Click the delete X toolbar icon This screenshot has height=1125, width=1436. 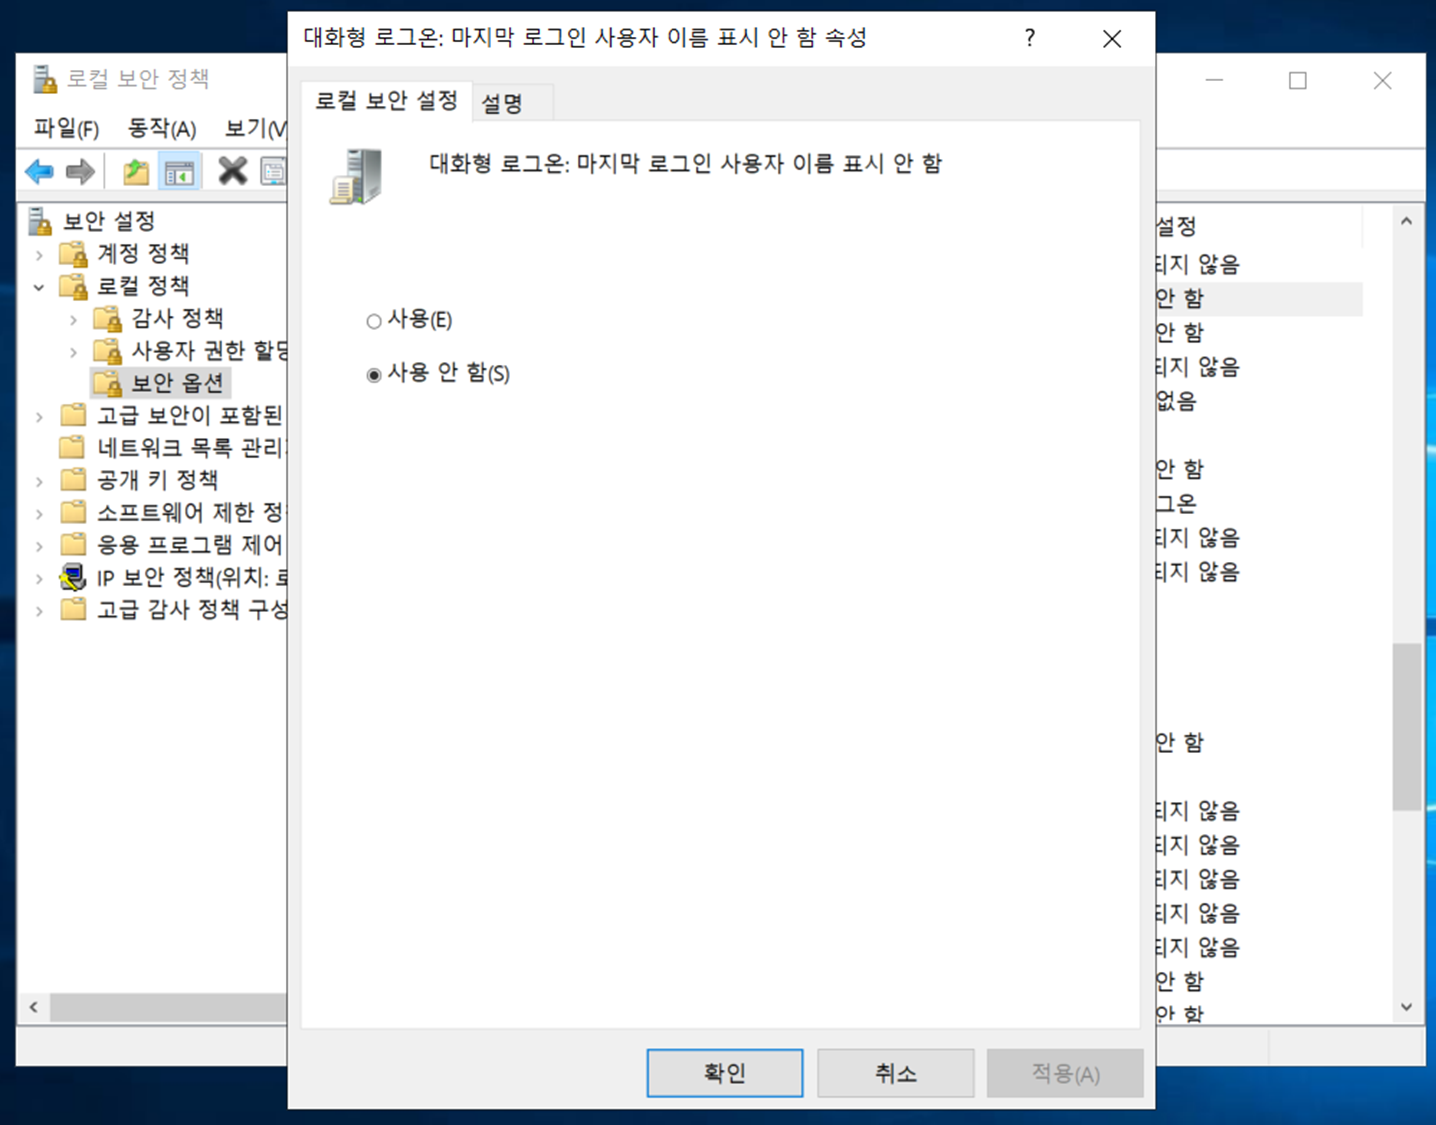point(232,171)
